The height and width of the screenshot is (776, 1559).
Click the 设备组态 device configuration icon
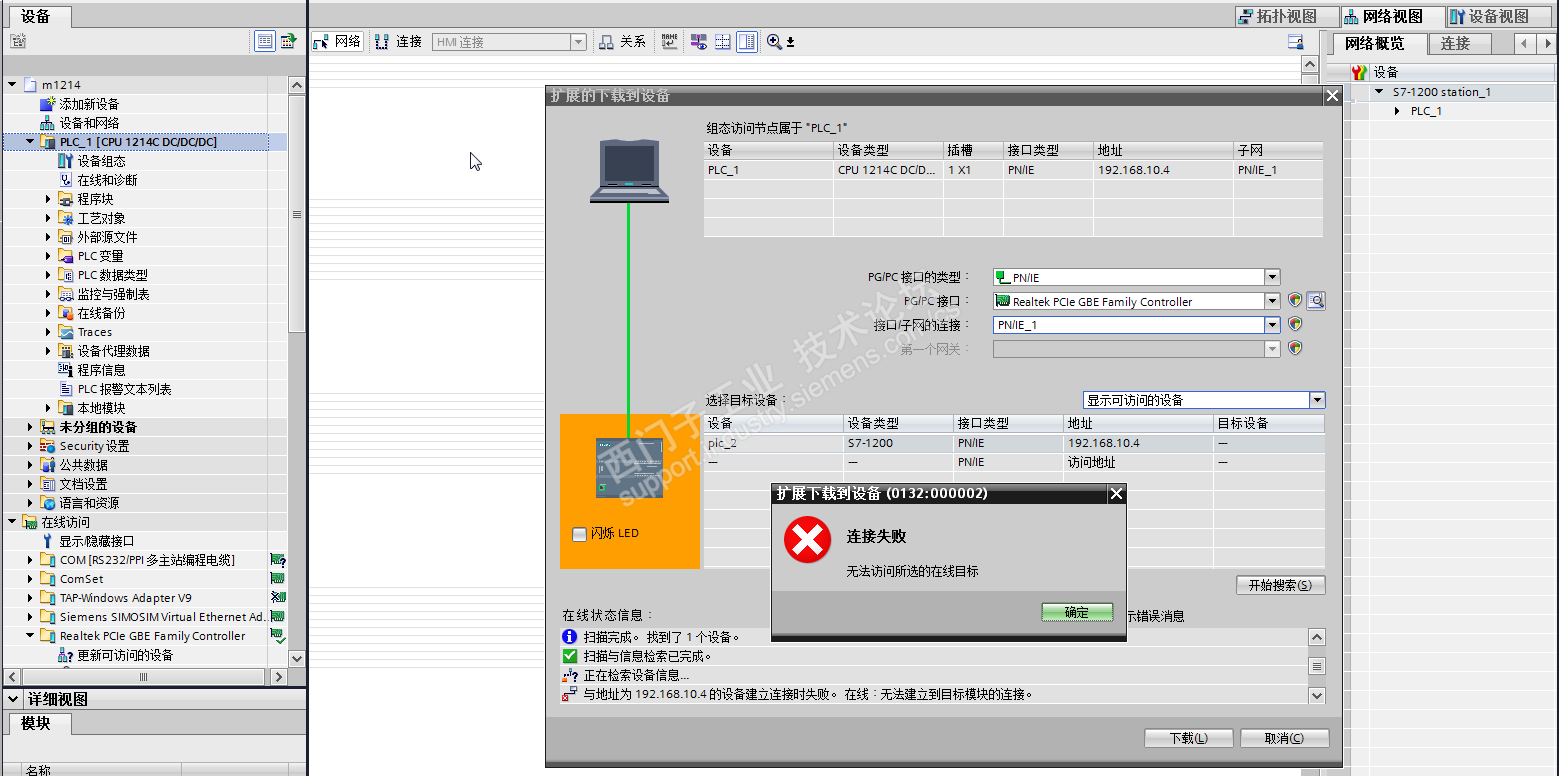(x=66, y=161)
